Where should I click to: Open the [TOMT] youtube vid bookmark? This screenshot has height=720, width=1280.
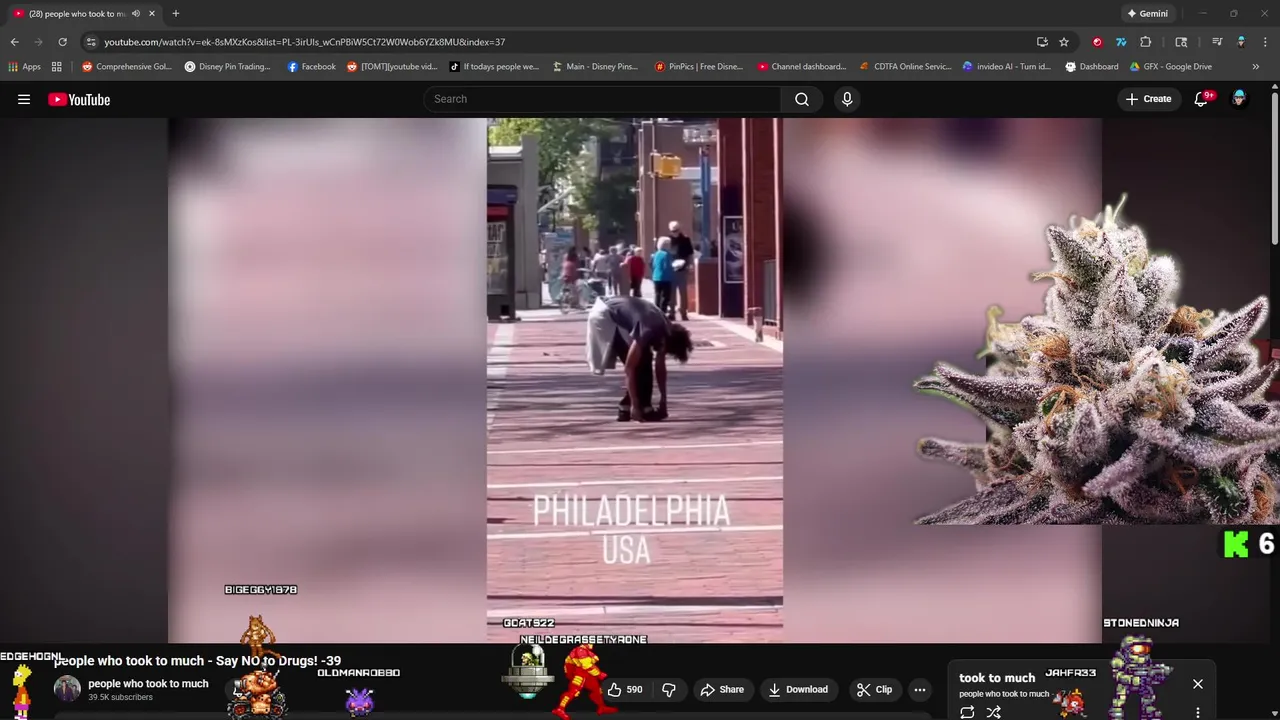coord(392,67)
